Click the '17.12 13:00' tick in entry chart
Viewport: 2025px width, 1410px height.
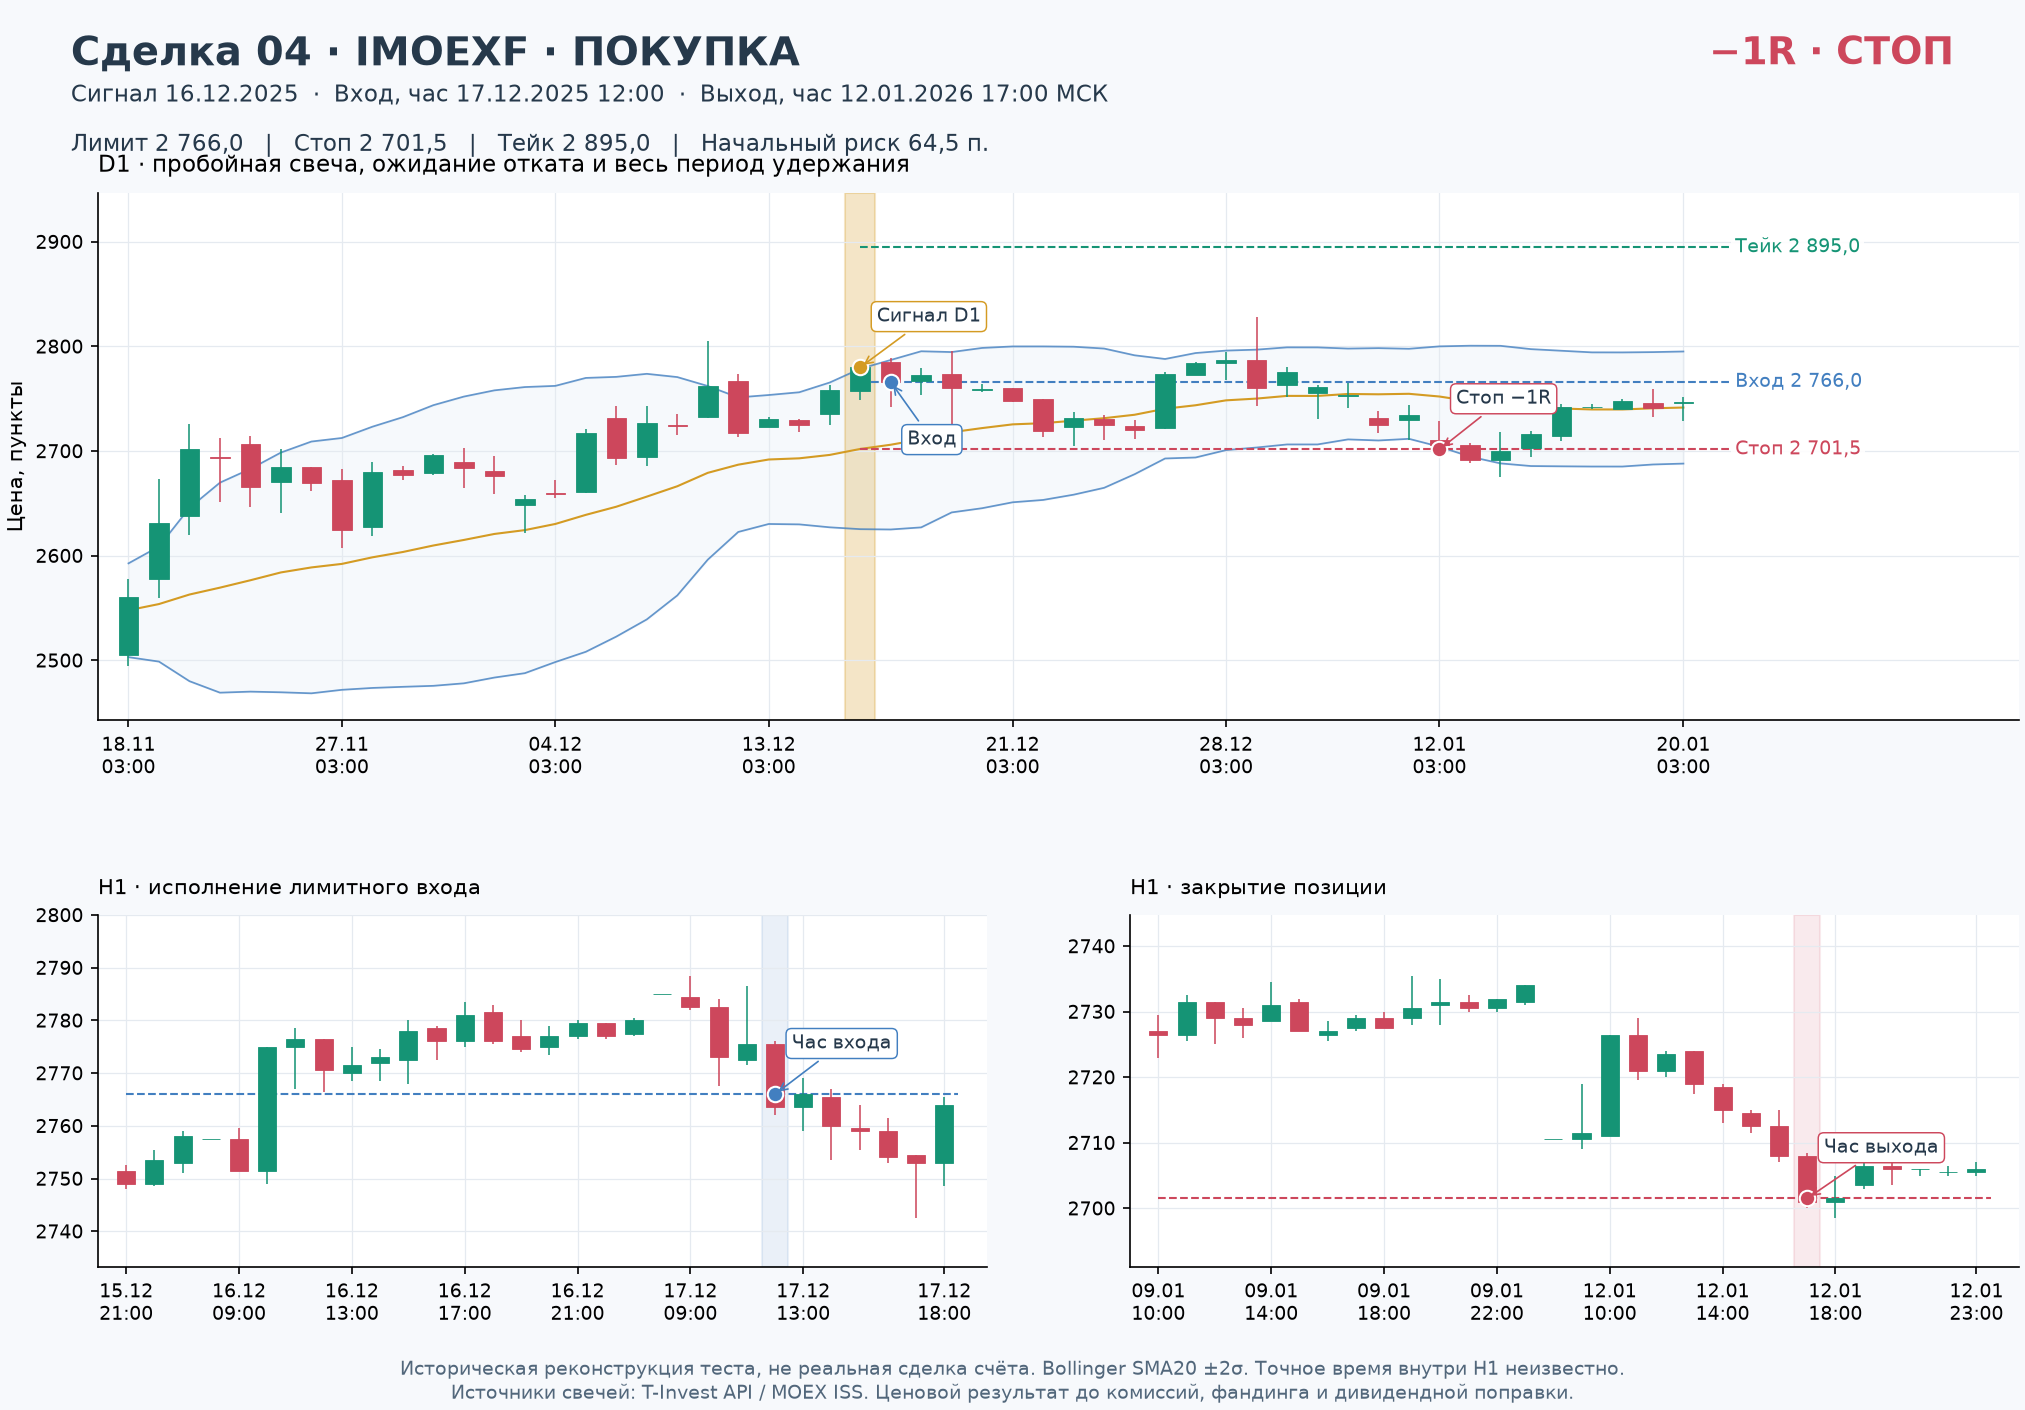803,1302
